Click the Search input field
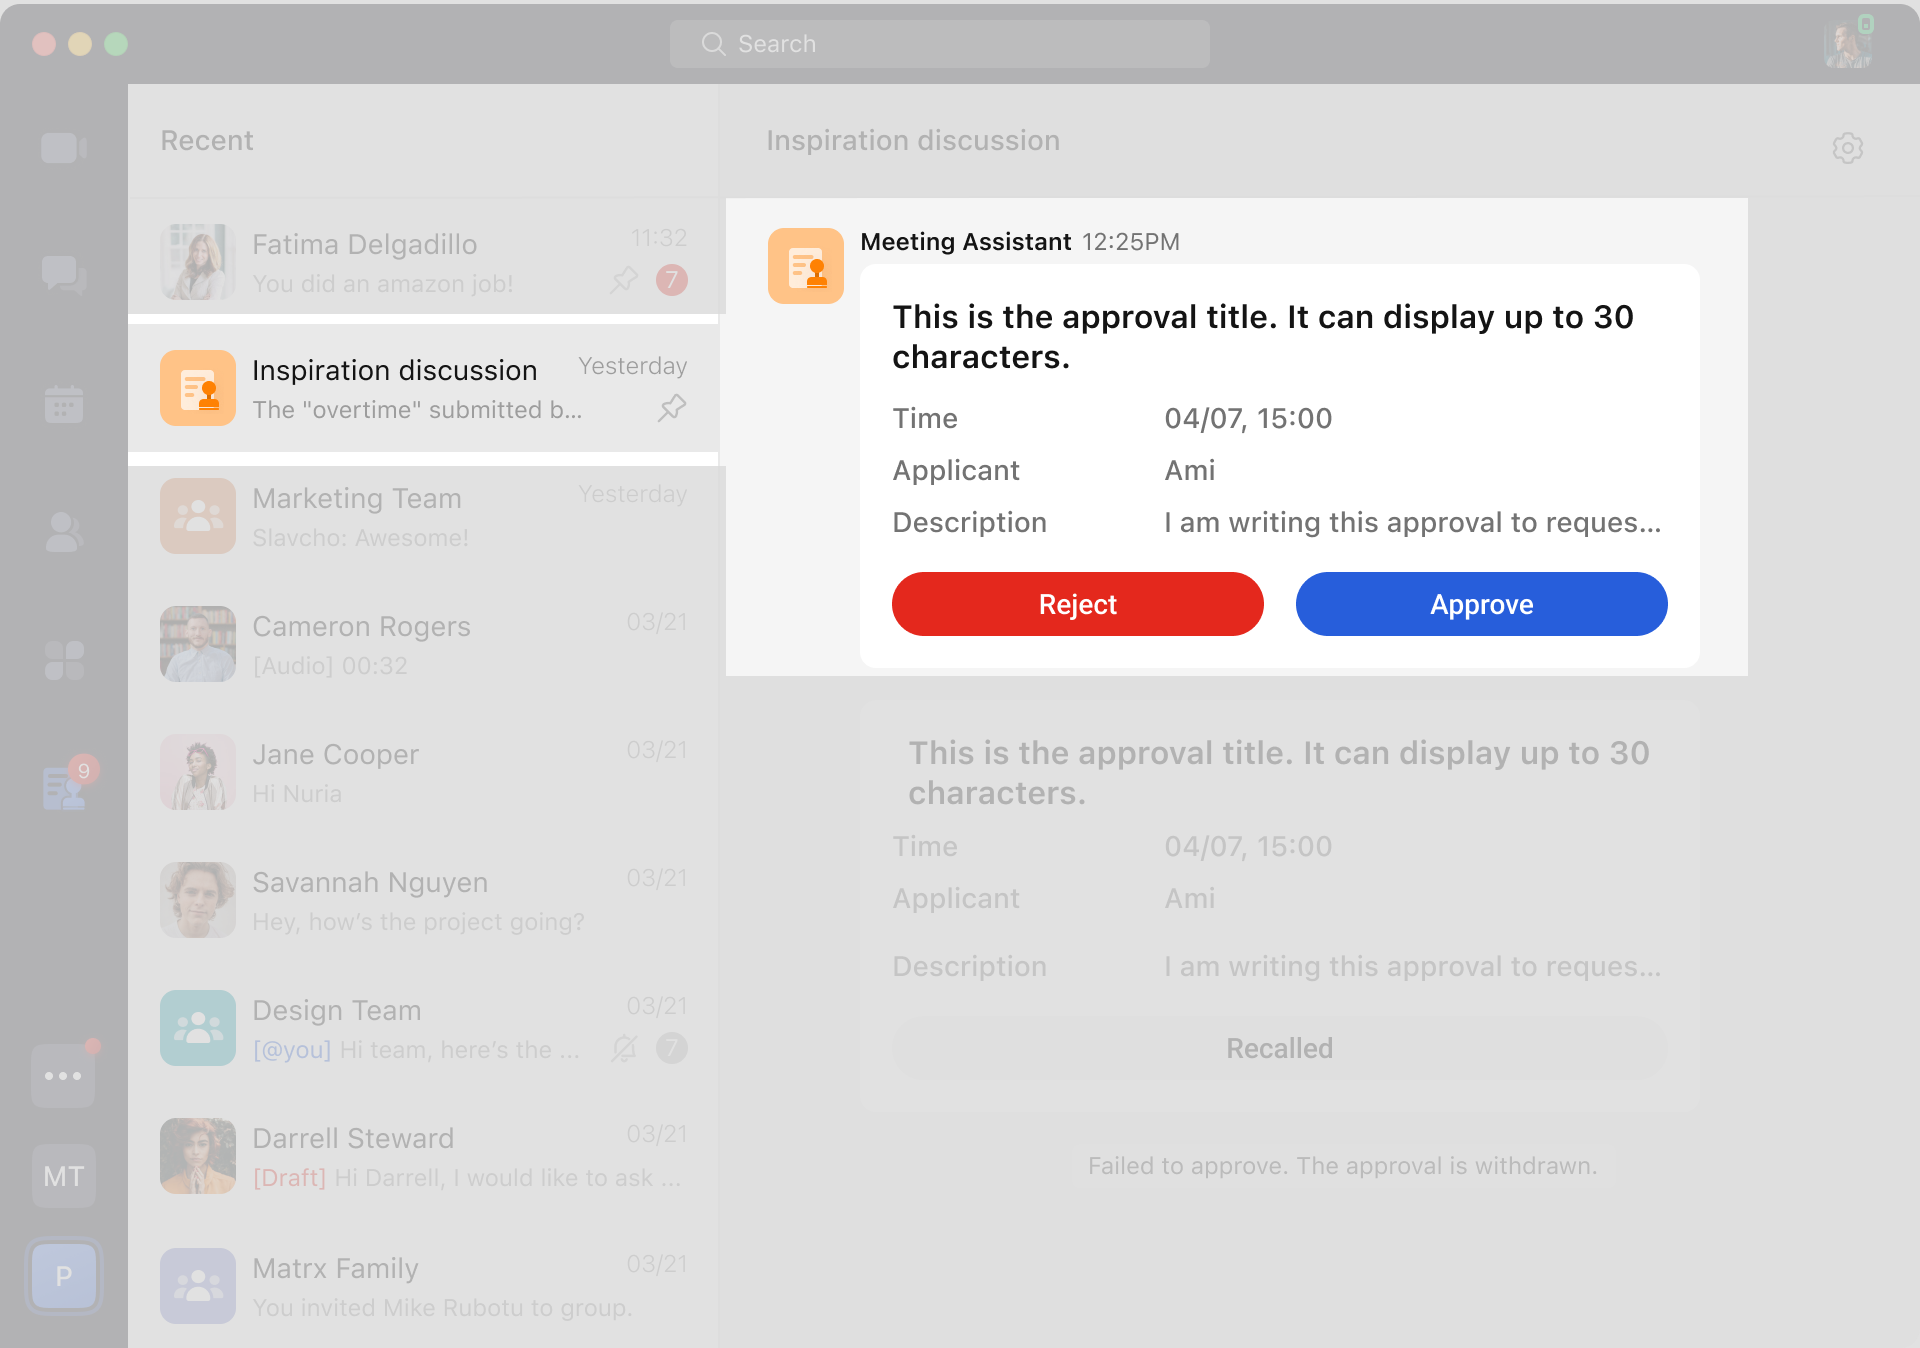The height and width of the screenshot is (1348, 1920). click(x=940, y=44)
